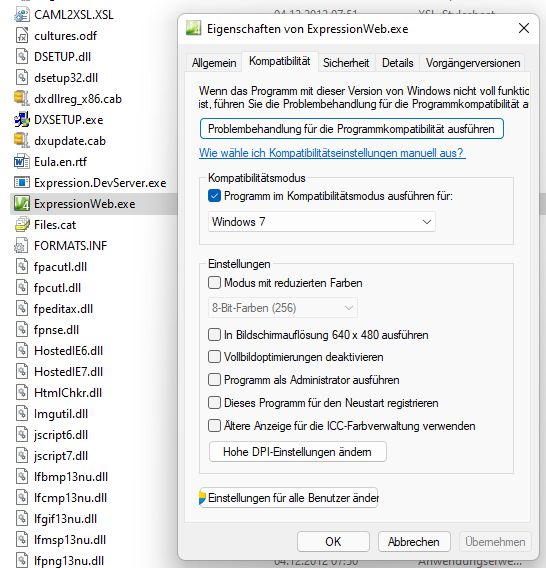Select the Expression.DevServer.exe icon

(x=22, y=183)
